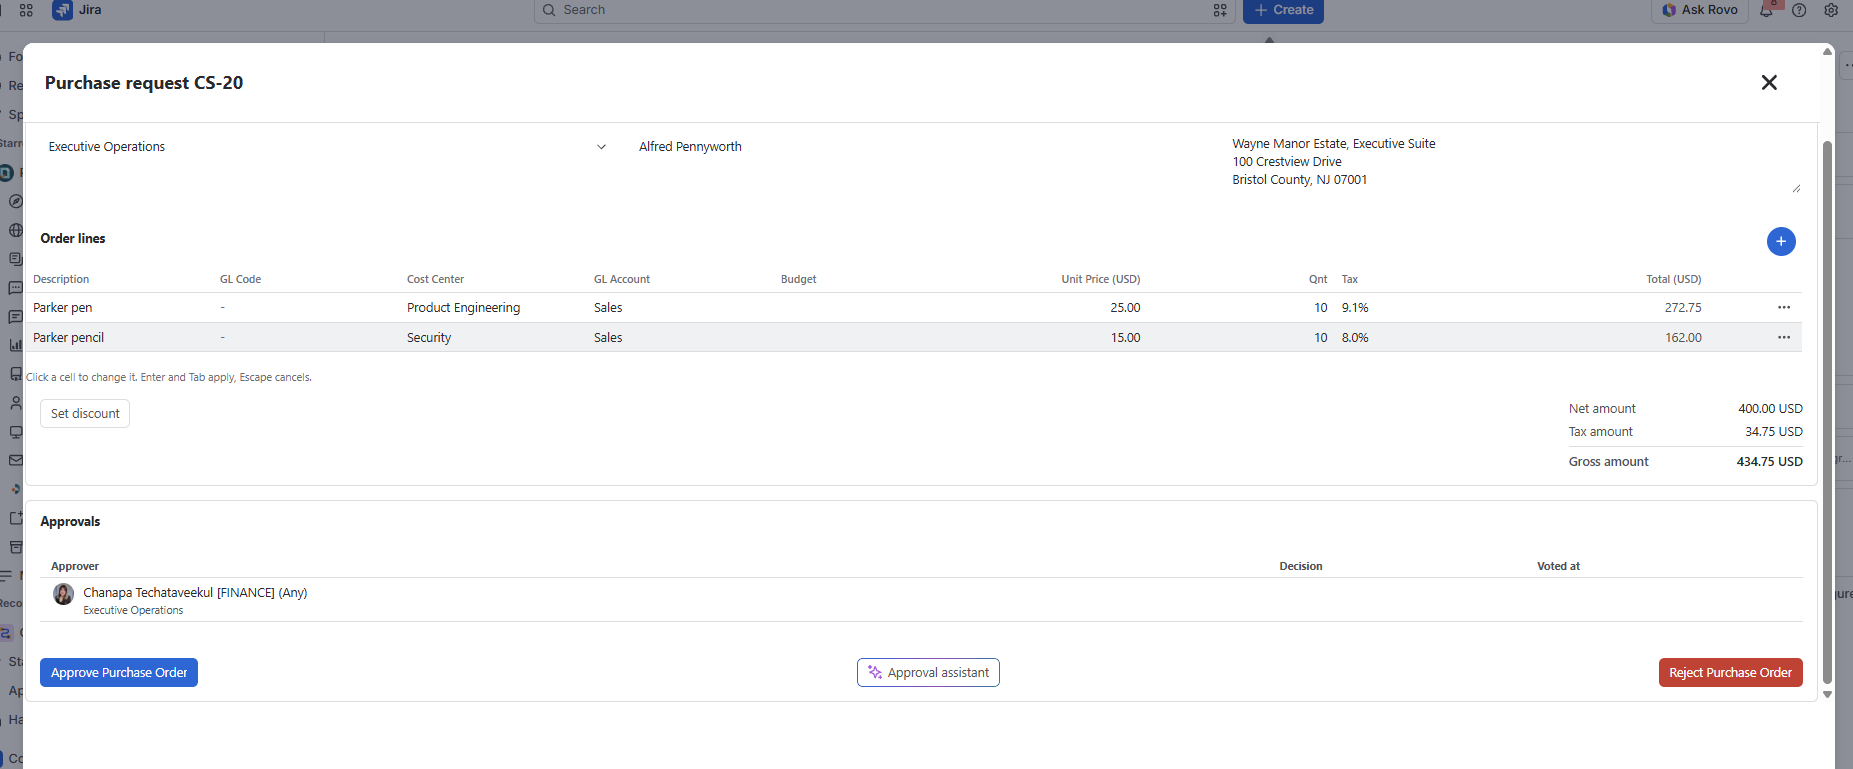Open the settings gear in top bar
Screen dimensions: 1853x769
point(1831,10)
